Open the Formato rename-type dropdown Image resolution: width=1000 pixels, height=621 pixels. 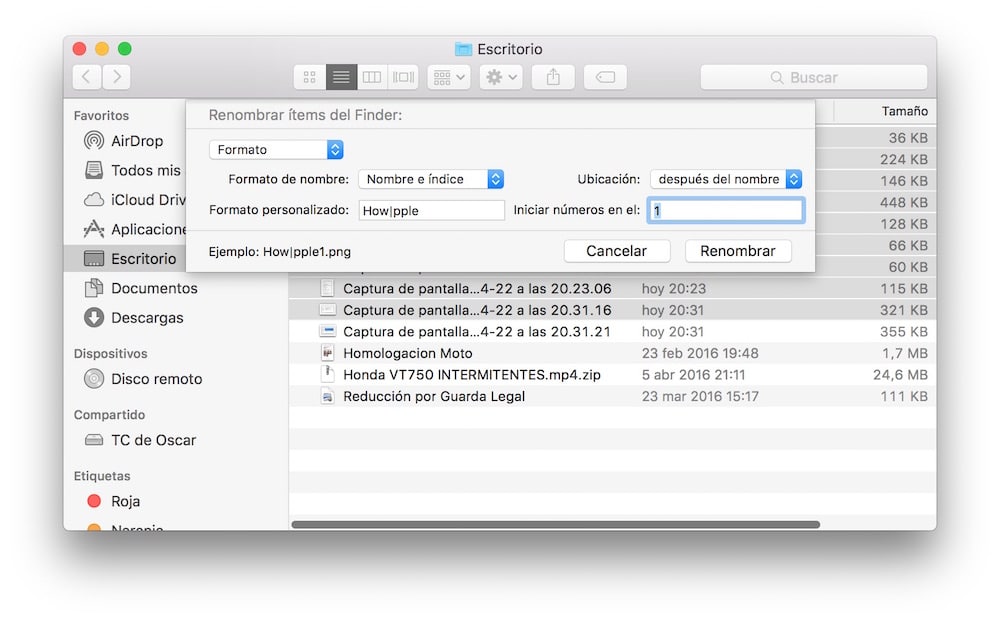click(276, 149)
